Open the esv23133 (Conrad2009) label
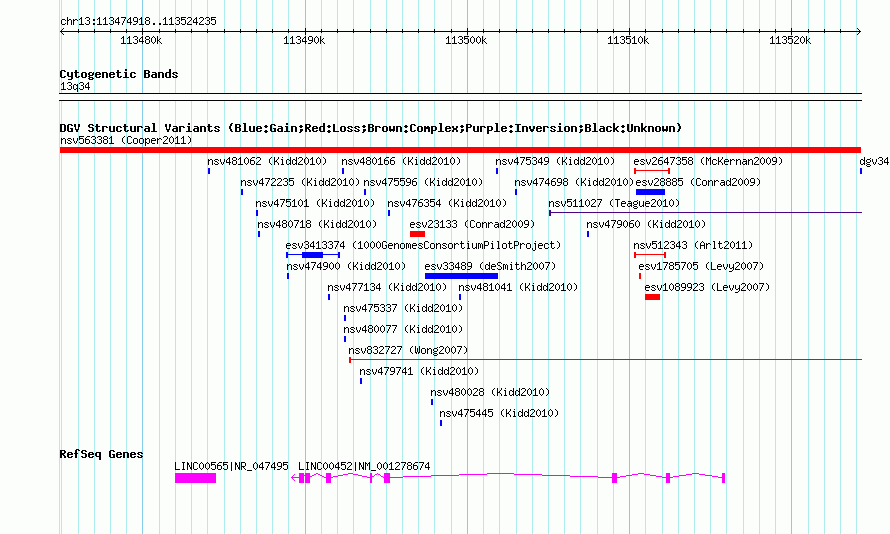The image size is (890, 534). (x=472, y=224)
